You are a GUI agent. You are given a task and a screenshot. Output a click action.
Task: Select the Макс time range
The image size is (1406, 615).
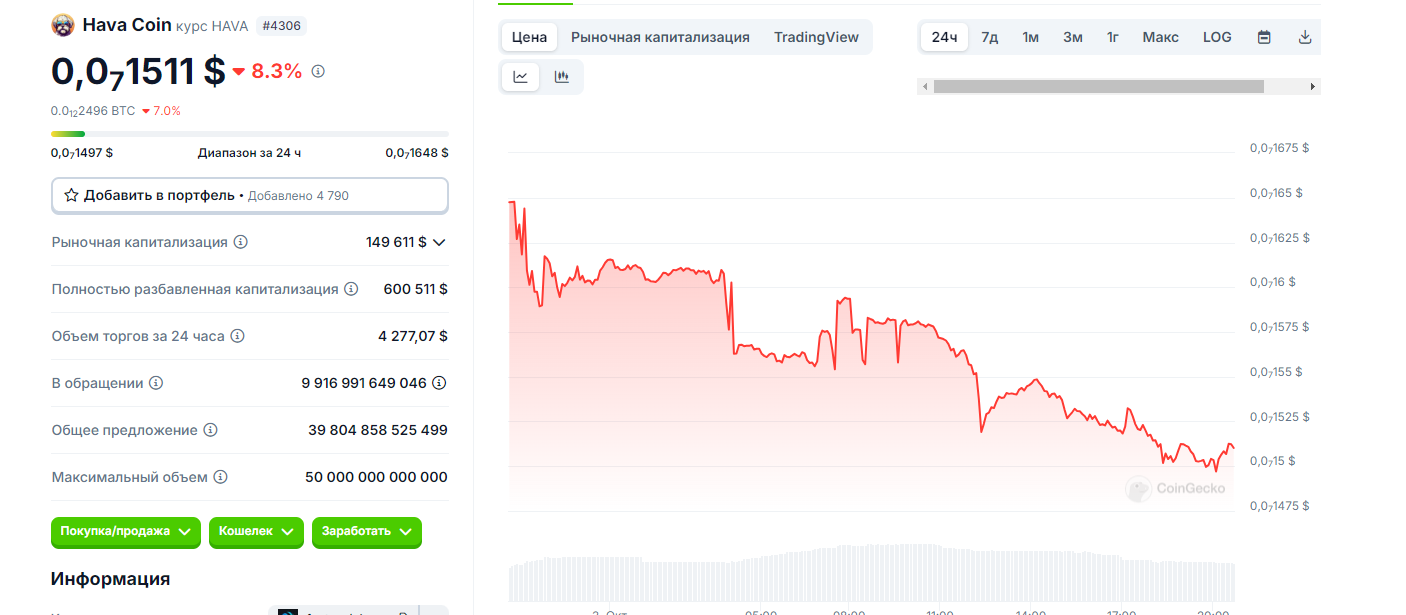tap(1160, 37)
